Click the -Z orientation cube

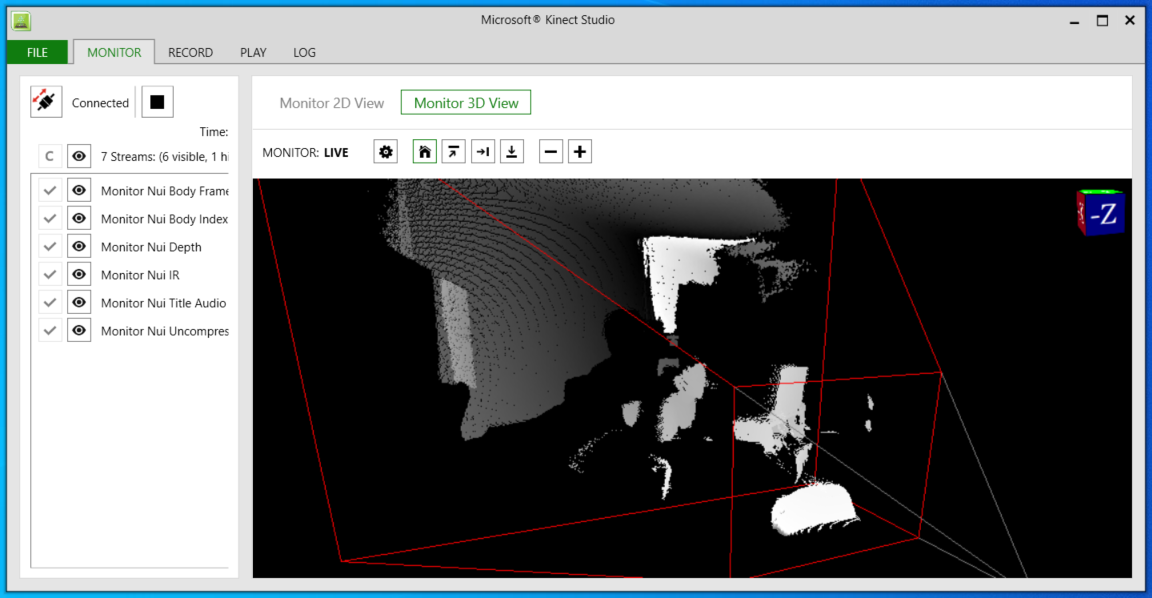click(x=1101, y=212)
